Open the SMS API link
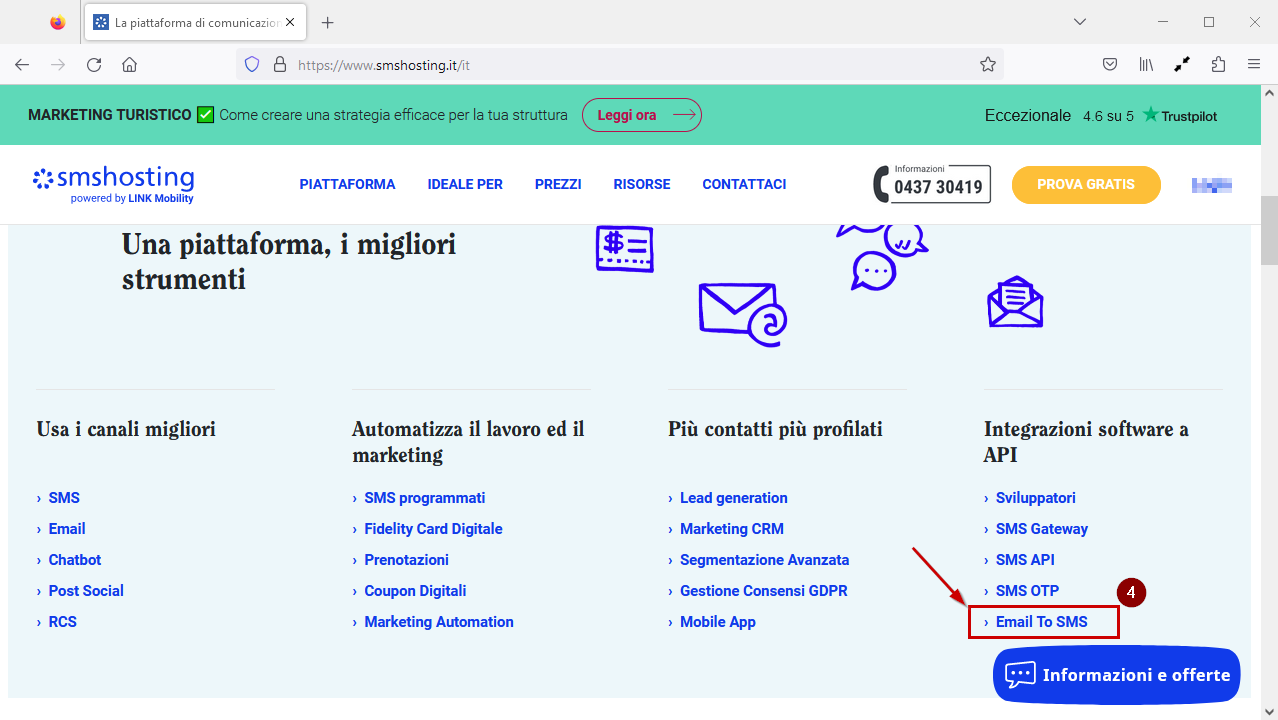 [x=1025, y=560]
